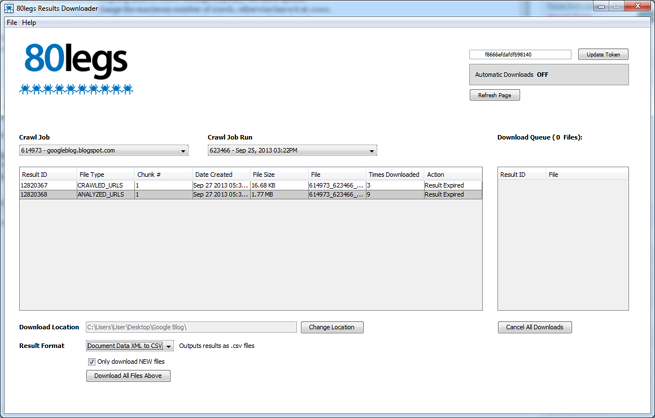Image resolution: width=655 pixels, height=418 pixels.
Task: Open the Crawl Job Run dropdown
Action: click(x=292, y=150)
